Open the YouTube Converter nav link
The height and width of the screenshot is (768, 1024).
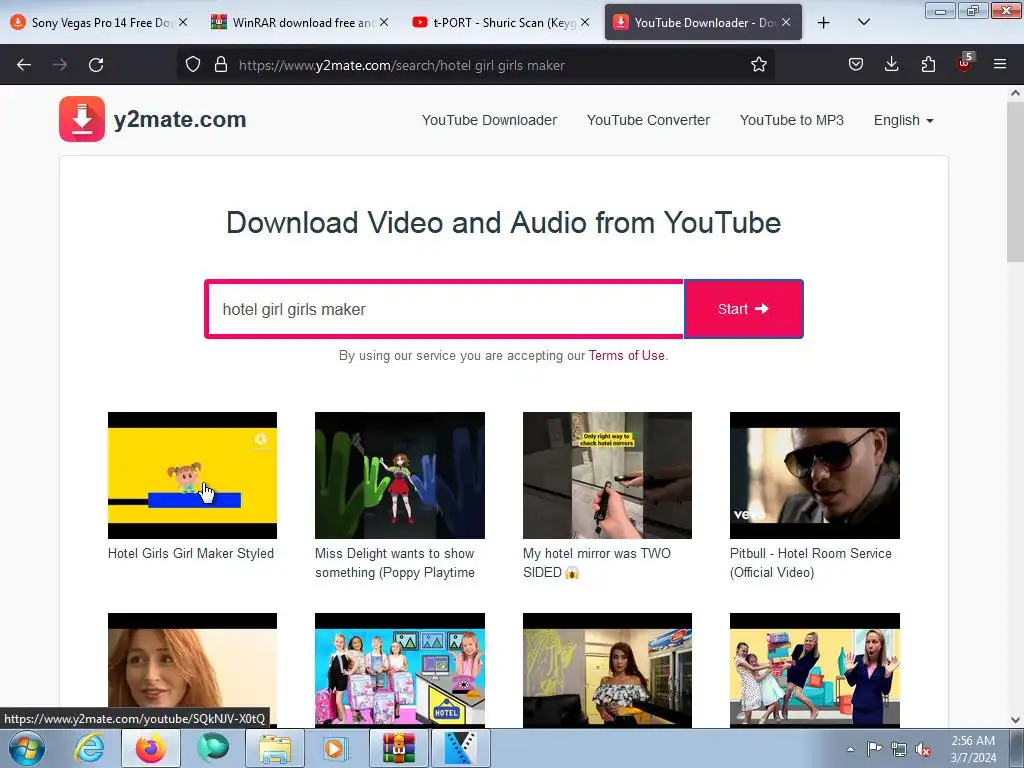pyautogui.click(x=648, y=120)
